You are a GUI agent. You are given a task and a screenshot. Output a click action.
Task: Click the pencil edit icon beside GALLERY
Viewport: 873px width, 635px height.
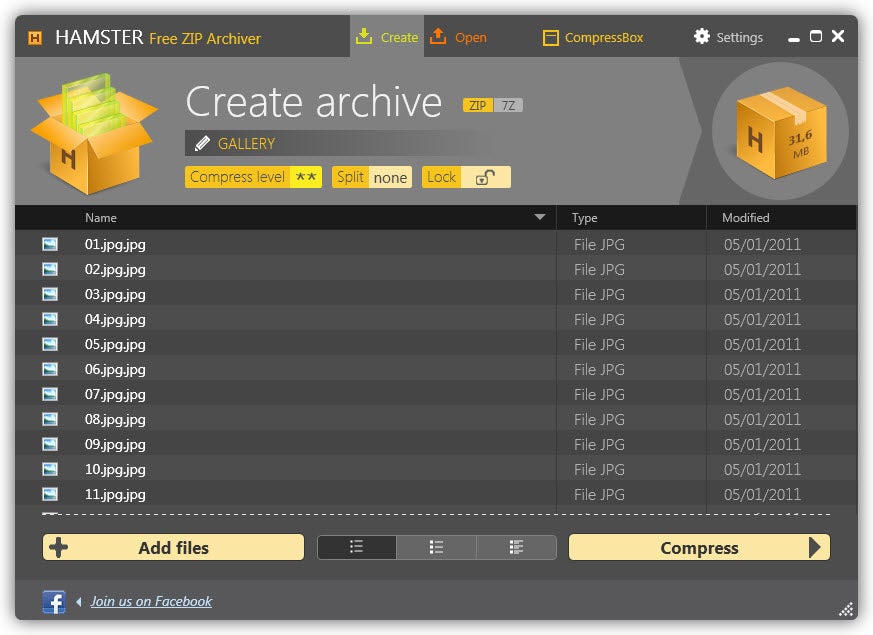click(202, 144)
